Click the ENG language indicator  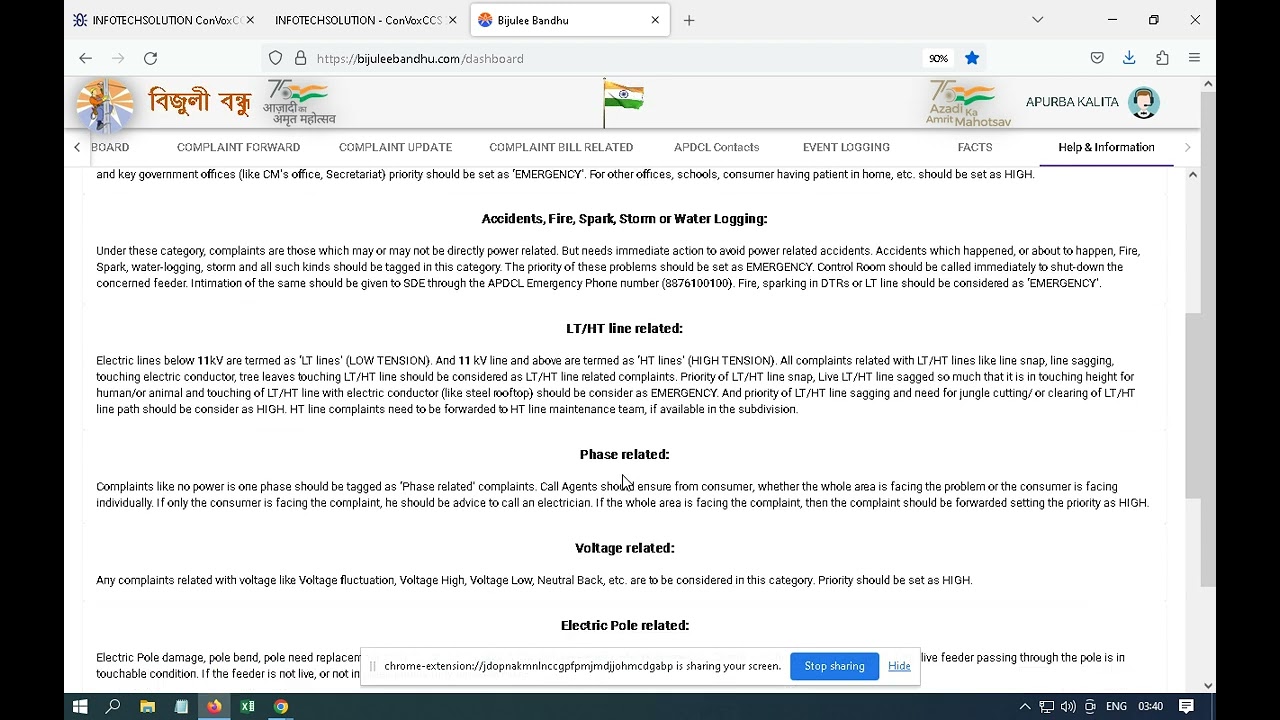(1116, 706)
